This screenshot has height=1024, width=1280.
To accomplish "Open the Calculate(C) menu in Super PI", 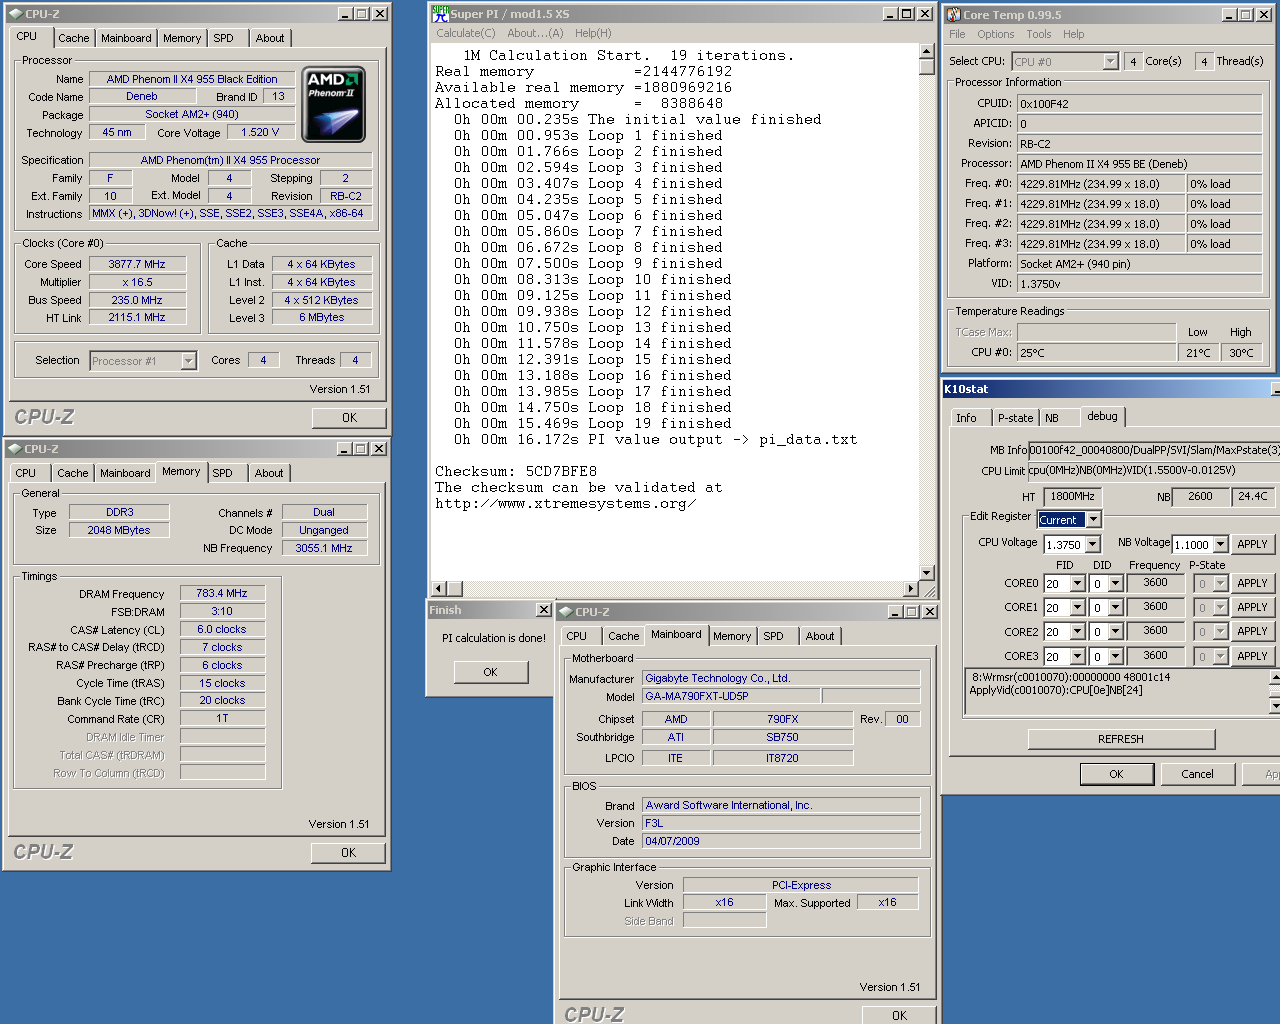I will pos(465,33).
